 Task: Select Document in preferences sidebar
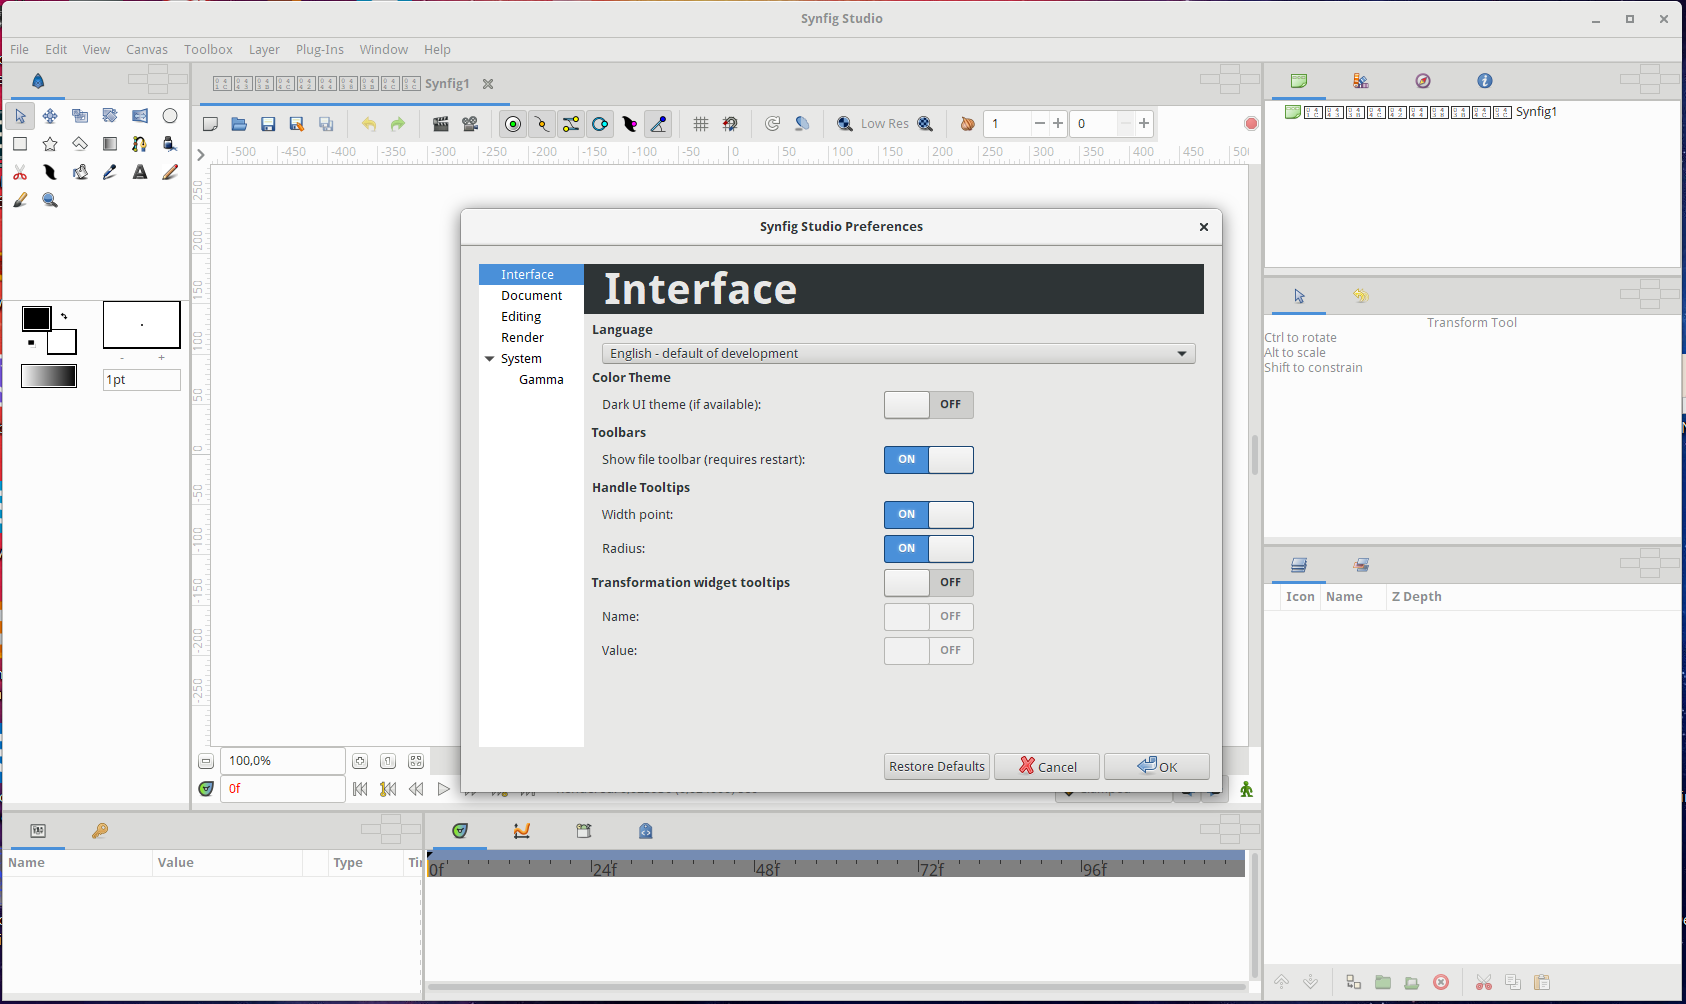tap(531, 296)
